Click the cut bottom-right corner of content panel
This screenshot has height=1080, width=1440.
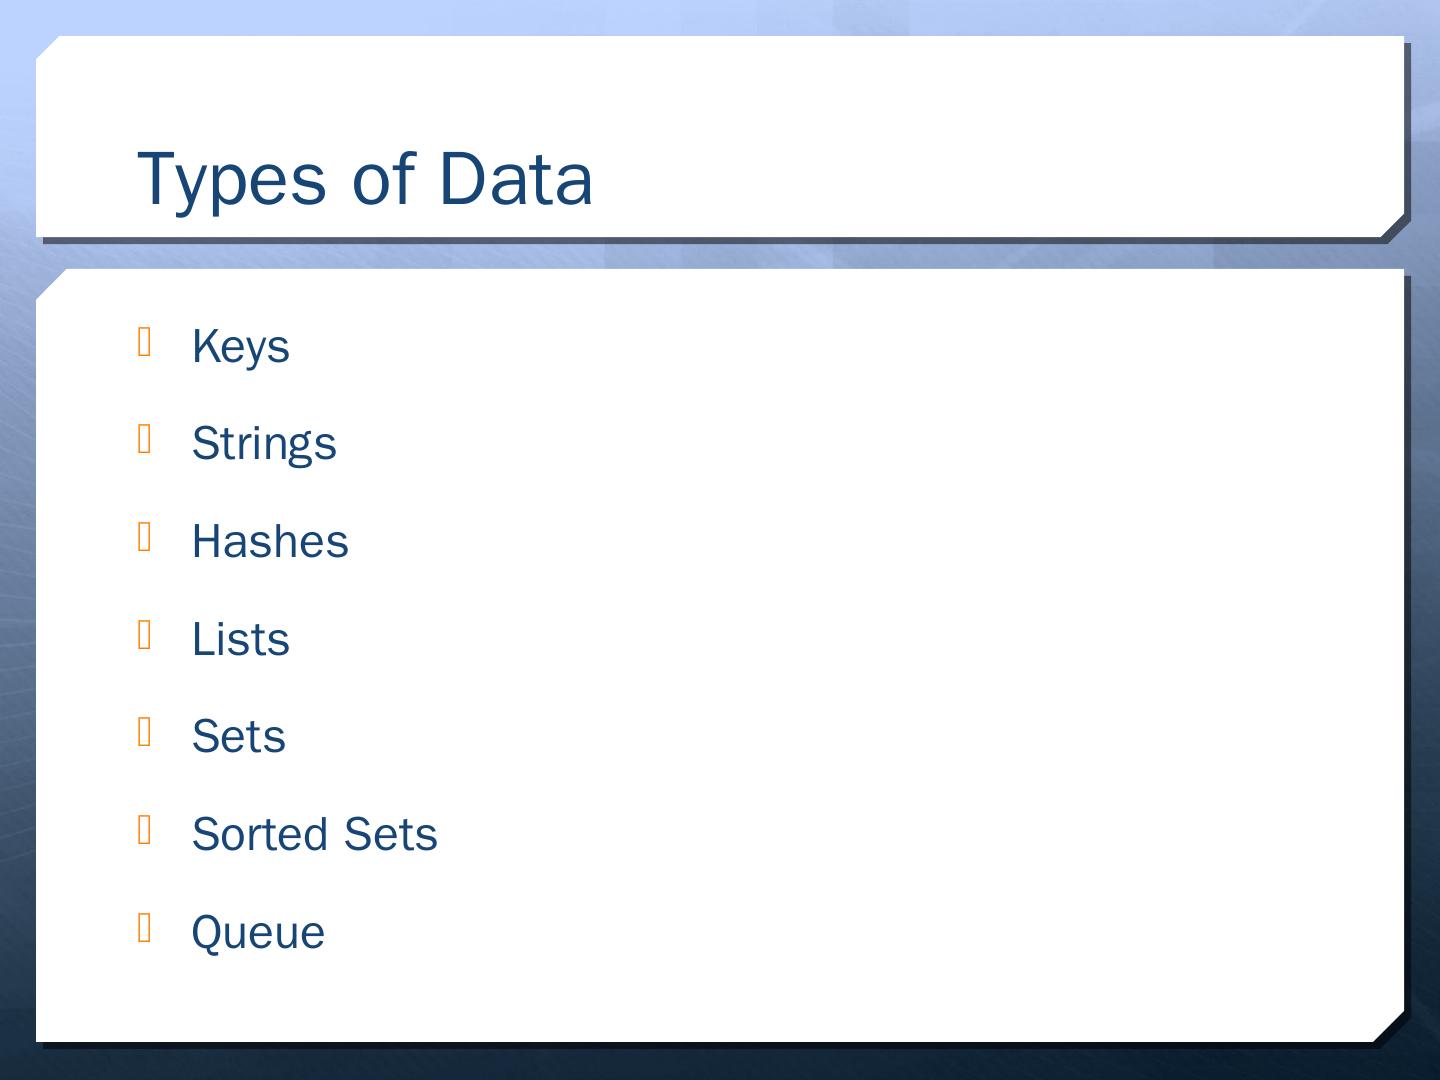pyautogui.click(x=1390, y=1029)
